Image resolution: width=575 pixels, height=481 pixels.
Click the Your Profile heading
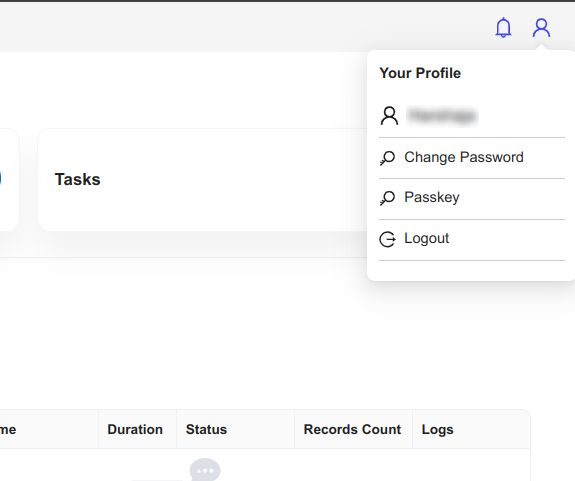420,73
